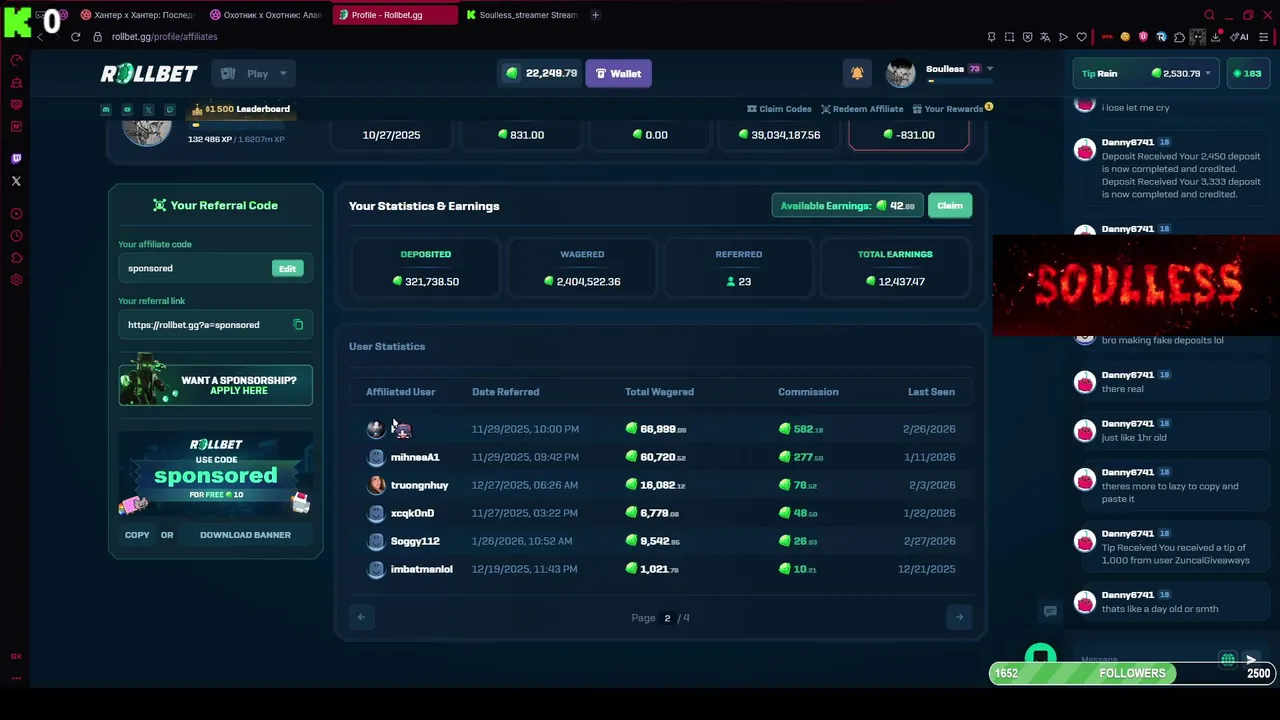Edit the affiliate code

(x=287, y=268)
